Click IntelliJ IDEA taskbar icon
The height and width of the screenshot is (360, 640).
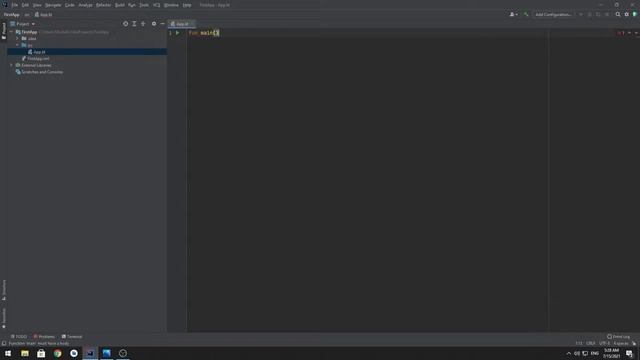pyautogui.click(x=90, y=353)
